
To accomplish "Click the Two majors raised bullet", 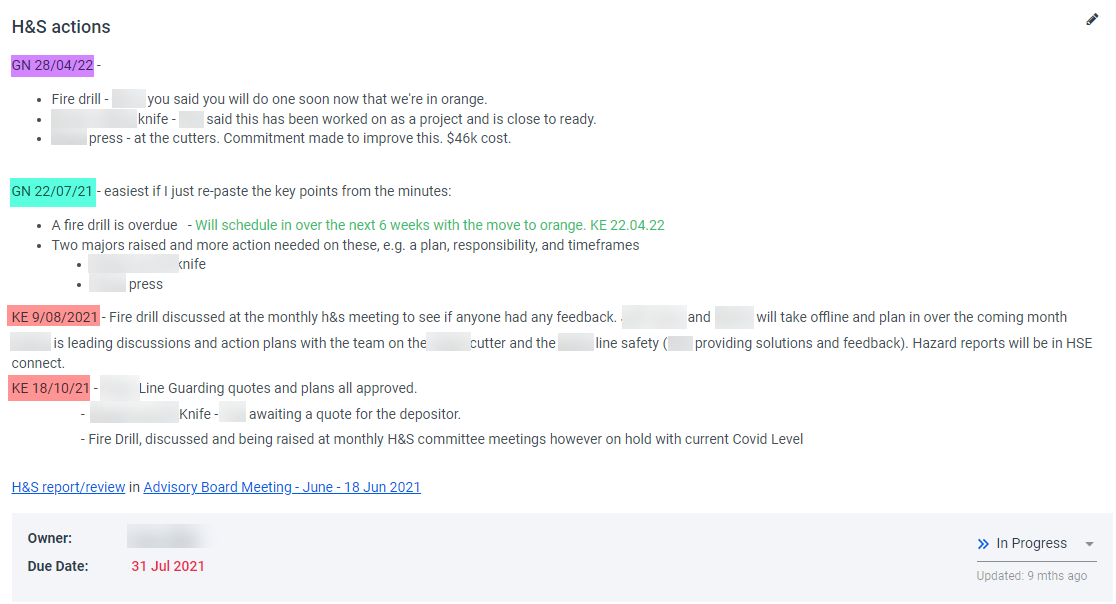I will [345, 245].
